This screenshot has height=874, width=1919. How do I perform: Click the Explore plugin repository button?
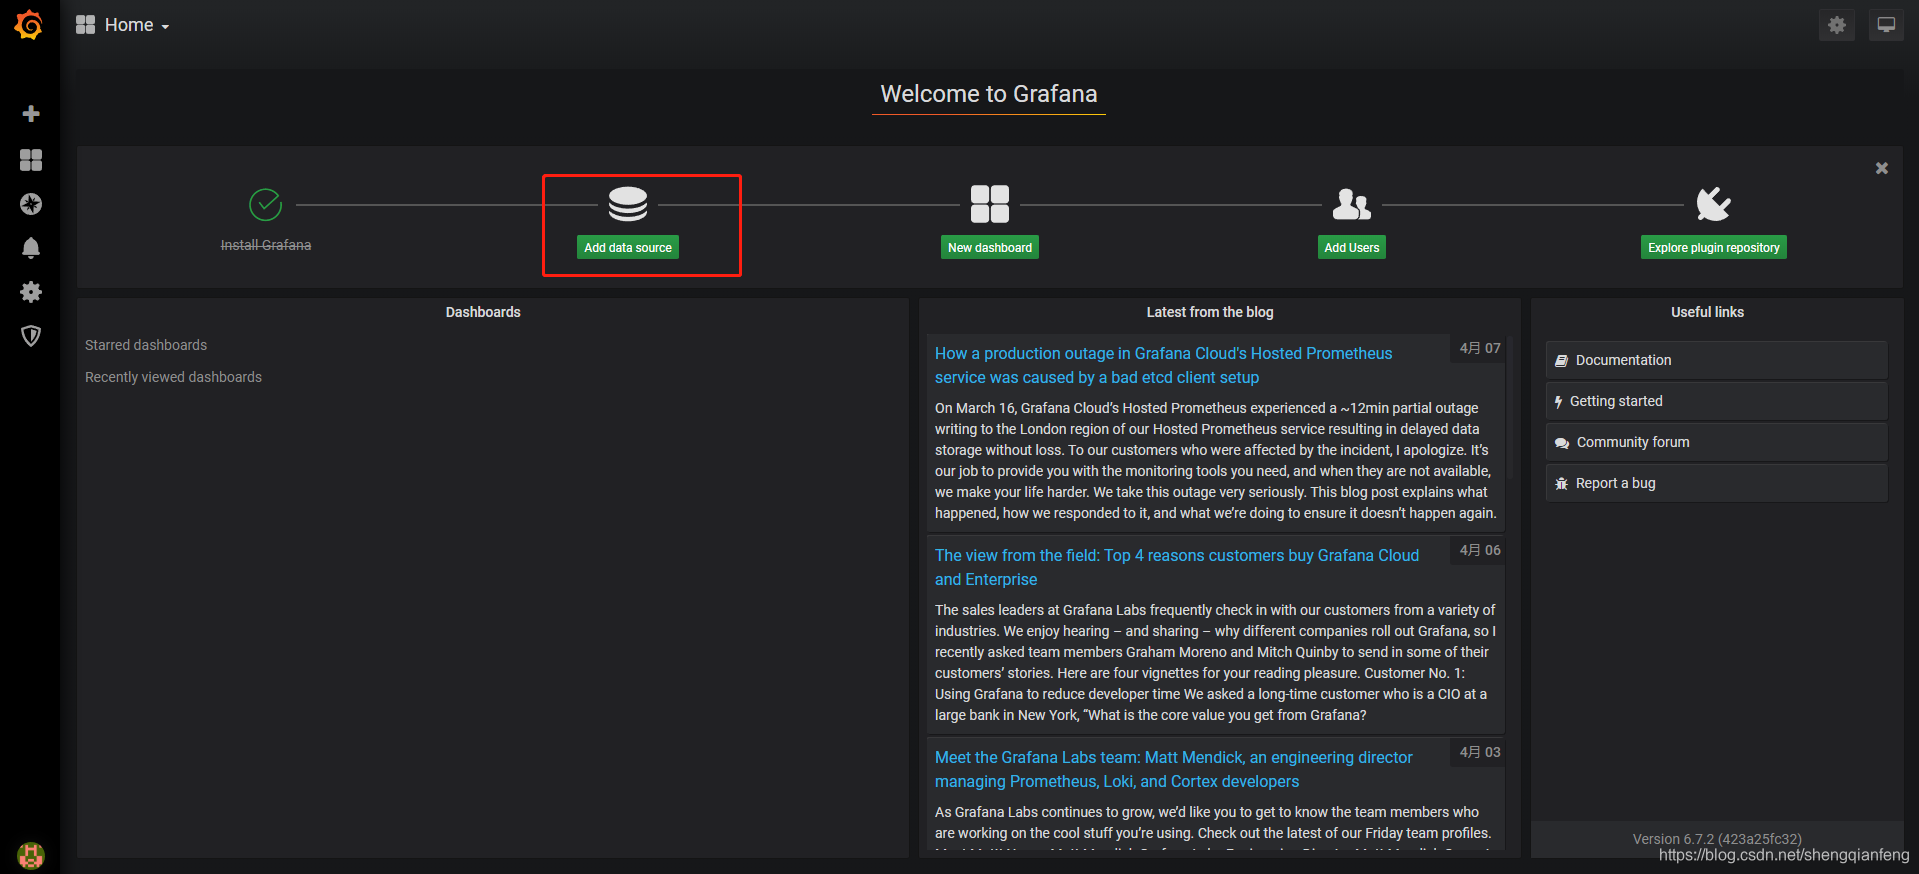1714,248
